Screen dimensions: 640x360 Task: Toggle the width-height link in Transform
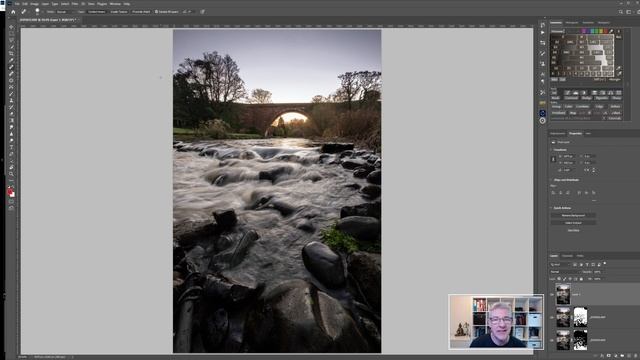click(553, 159)
